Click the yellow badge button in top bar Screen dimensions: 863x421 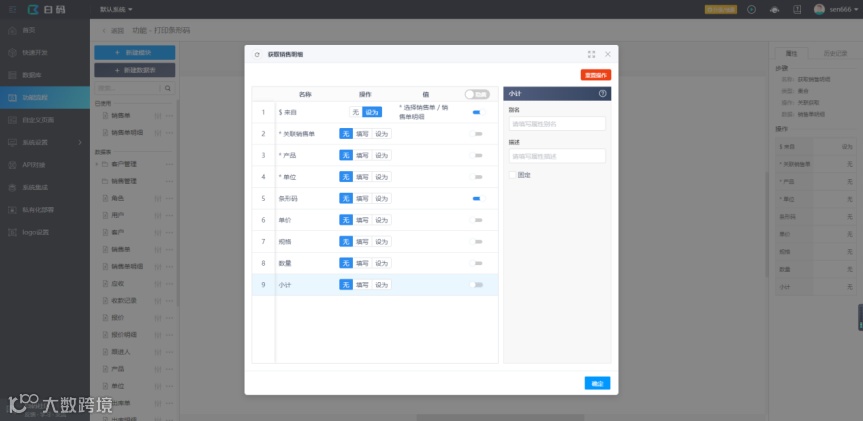tap(720, 9)
